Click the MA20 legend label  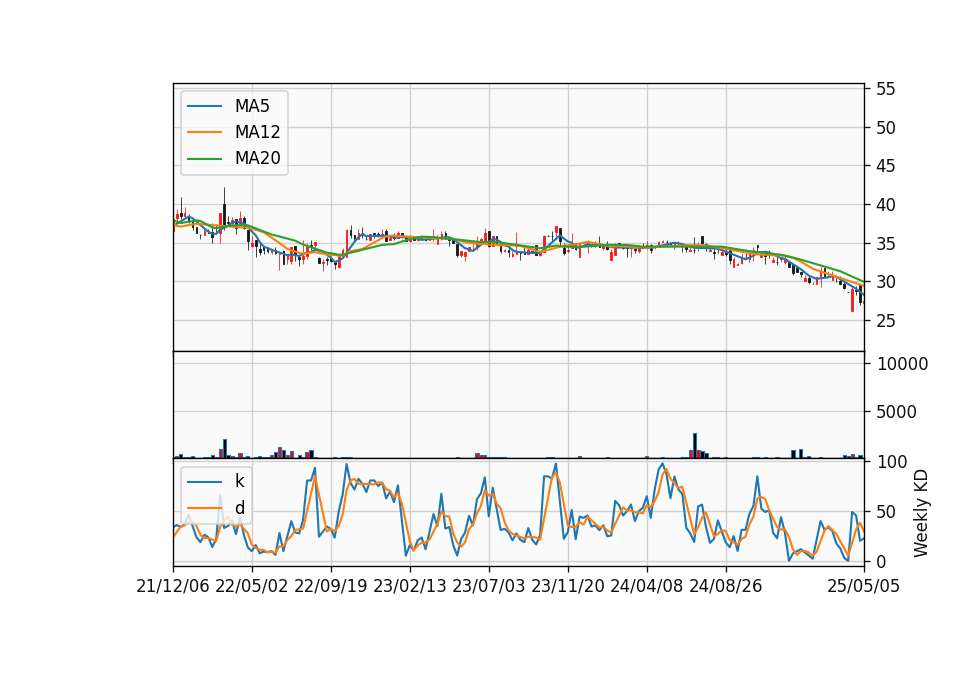(x=257, y=158)
